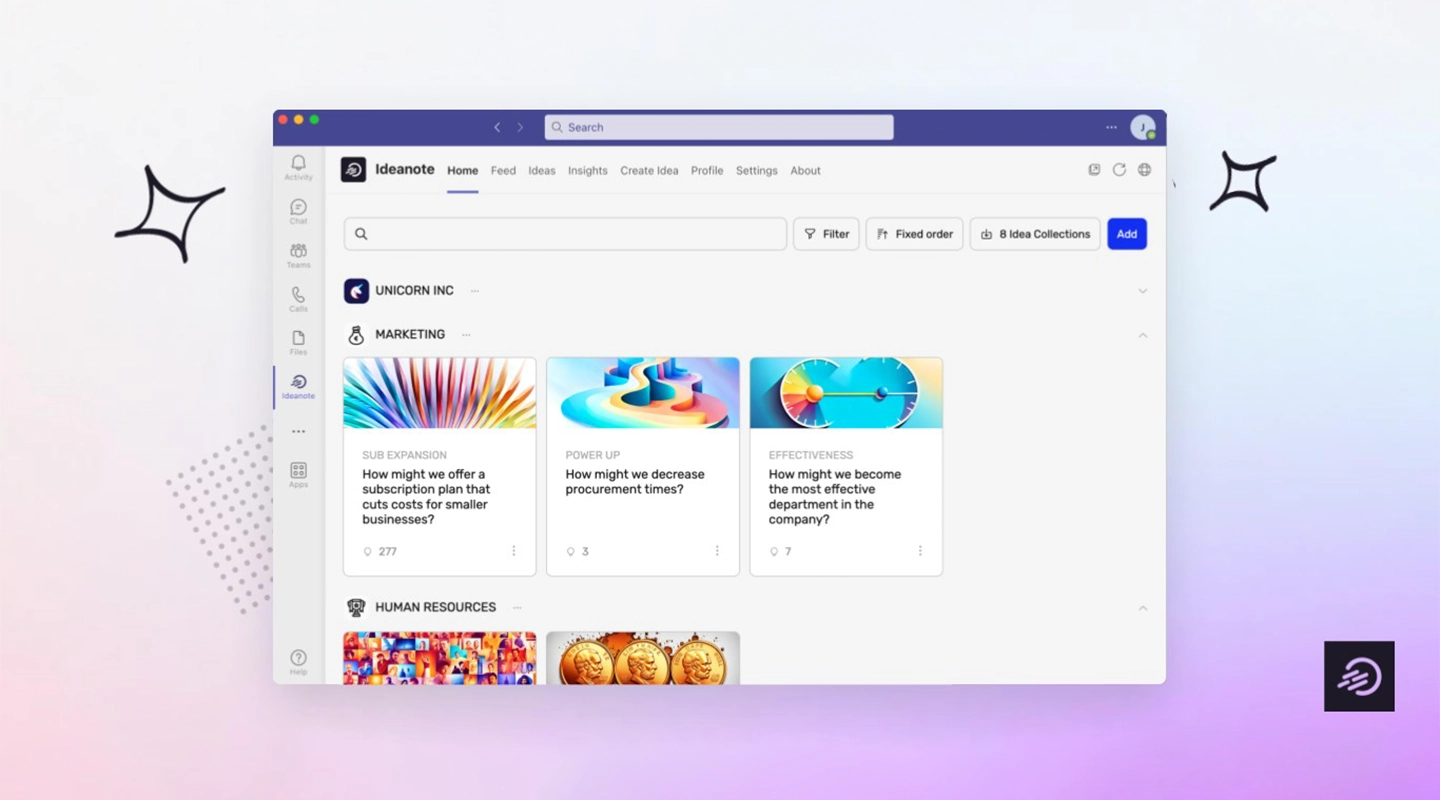Click the Unicorn Inc logo icon

(356, 291)
